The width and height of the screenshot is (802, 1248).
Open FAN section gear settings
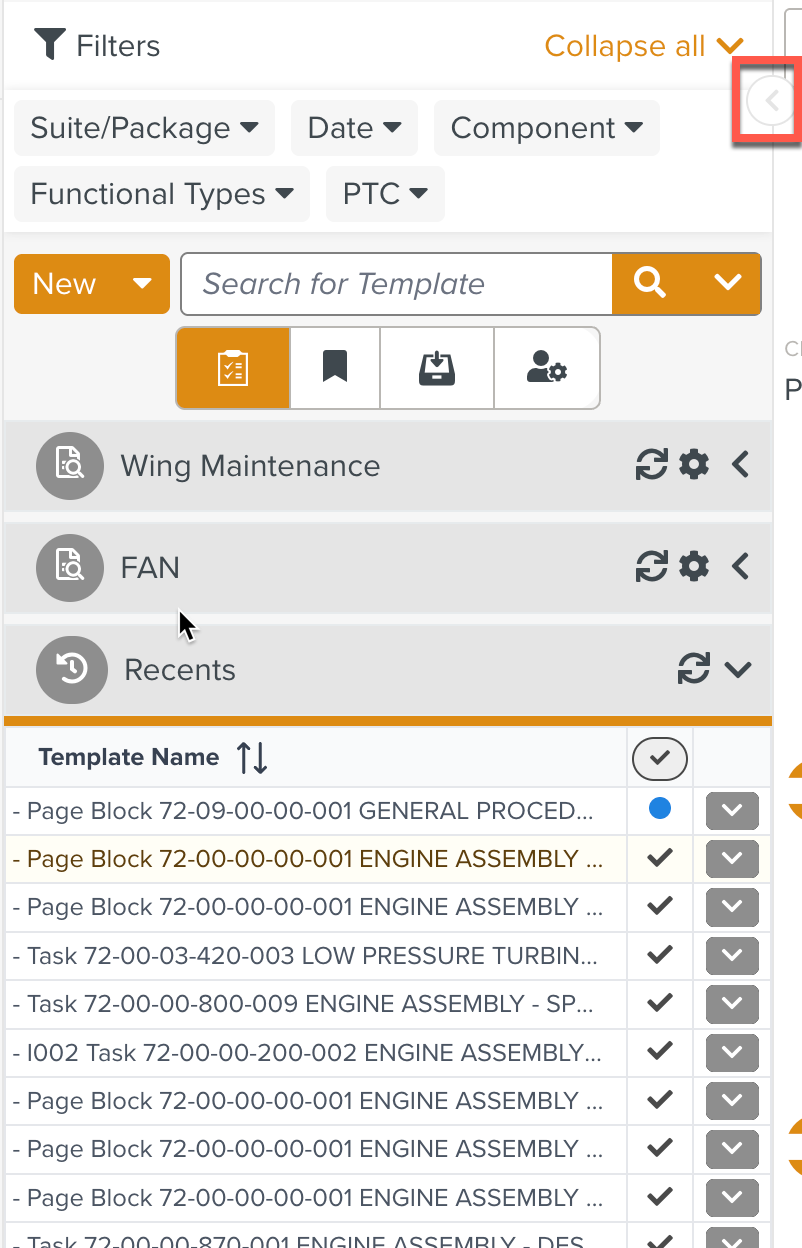pyautogui.click(x=694, y=567)
